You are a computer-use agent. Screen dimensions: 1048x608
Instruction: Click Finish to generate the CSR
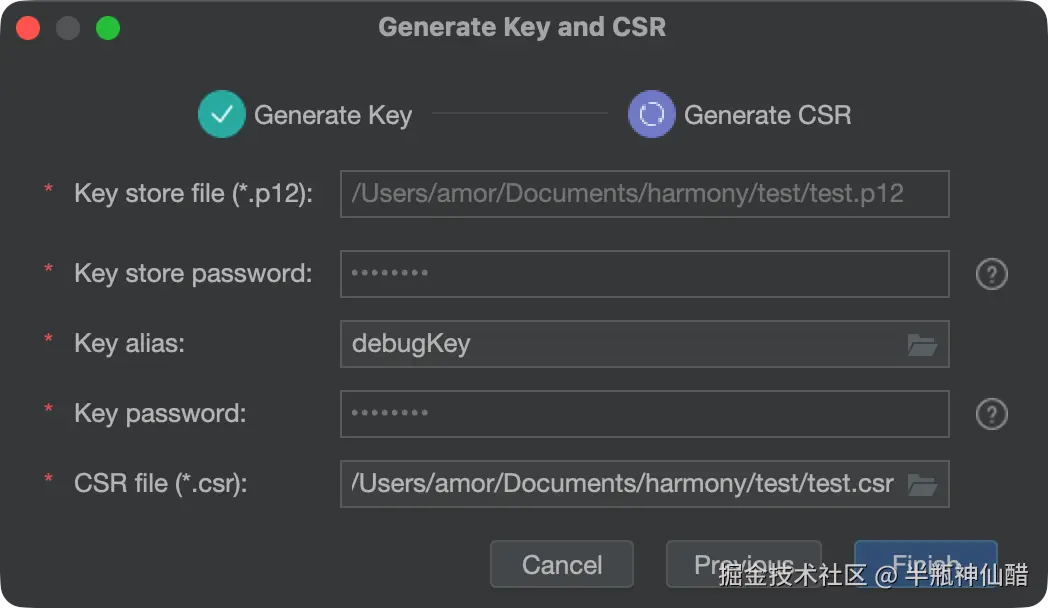925,565
